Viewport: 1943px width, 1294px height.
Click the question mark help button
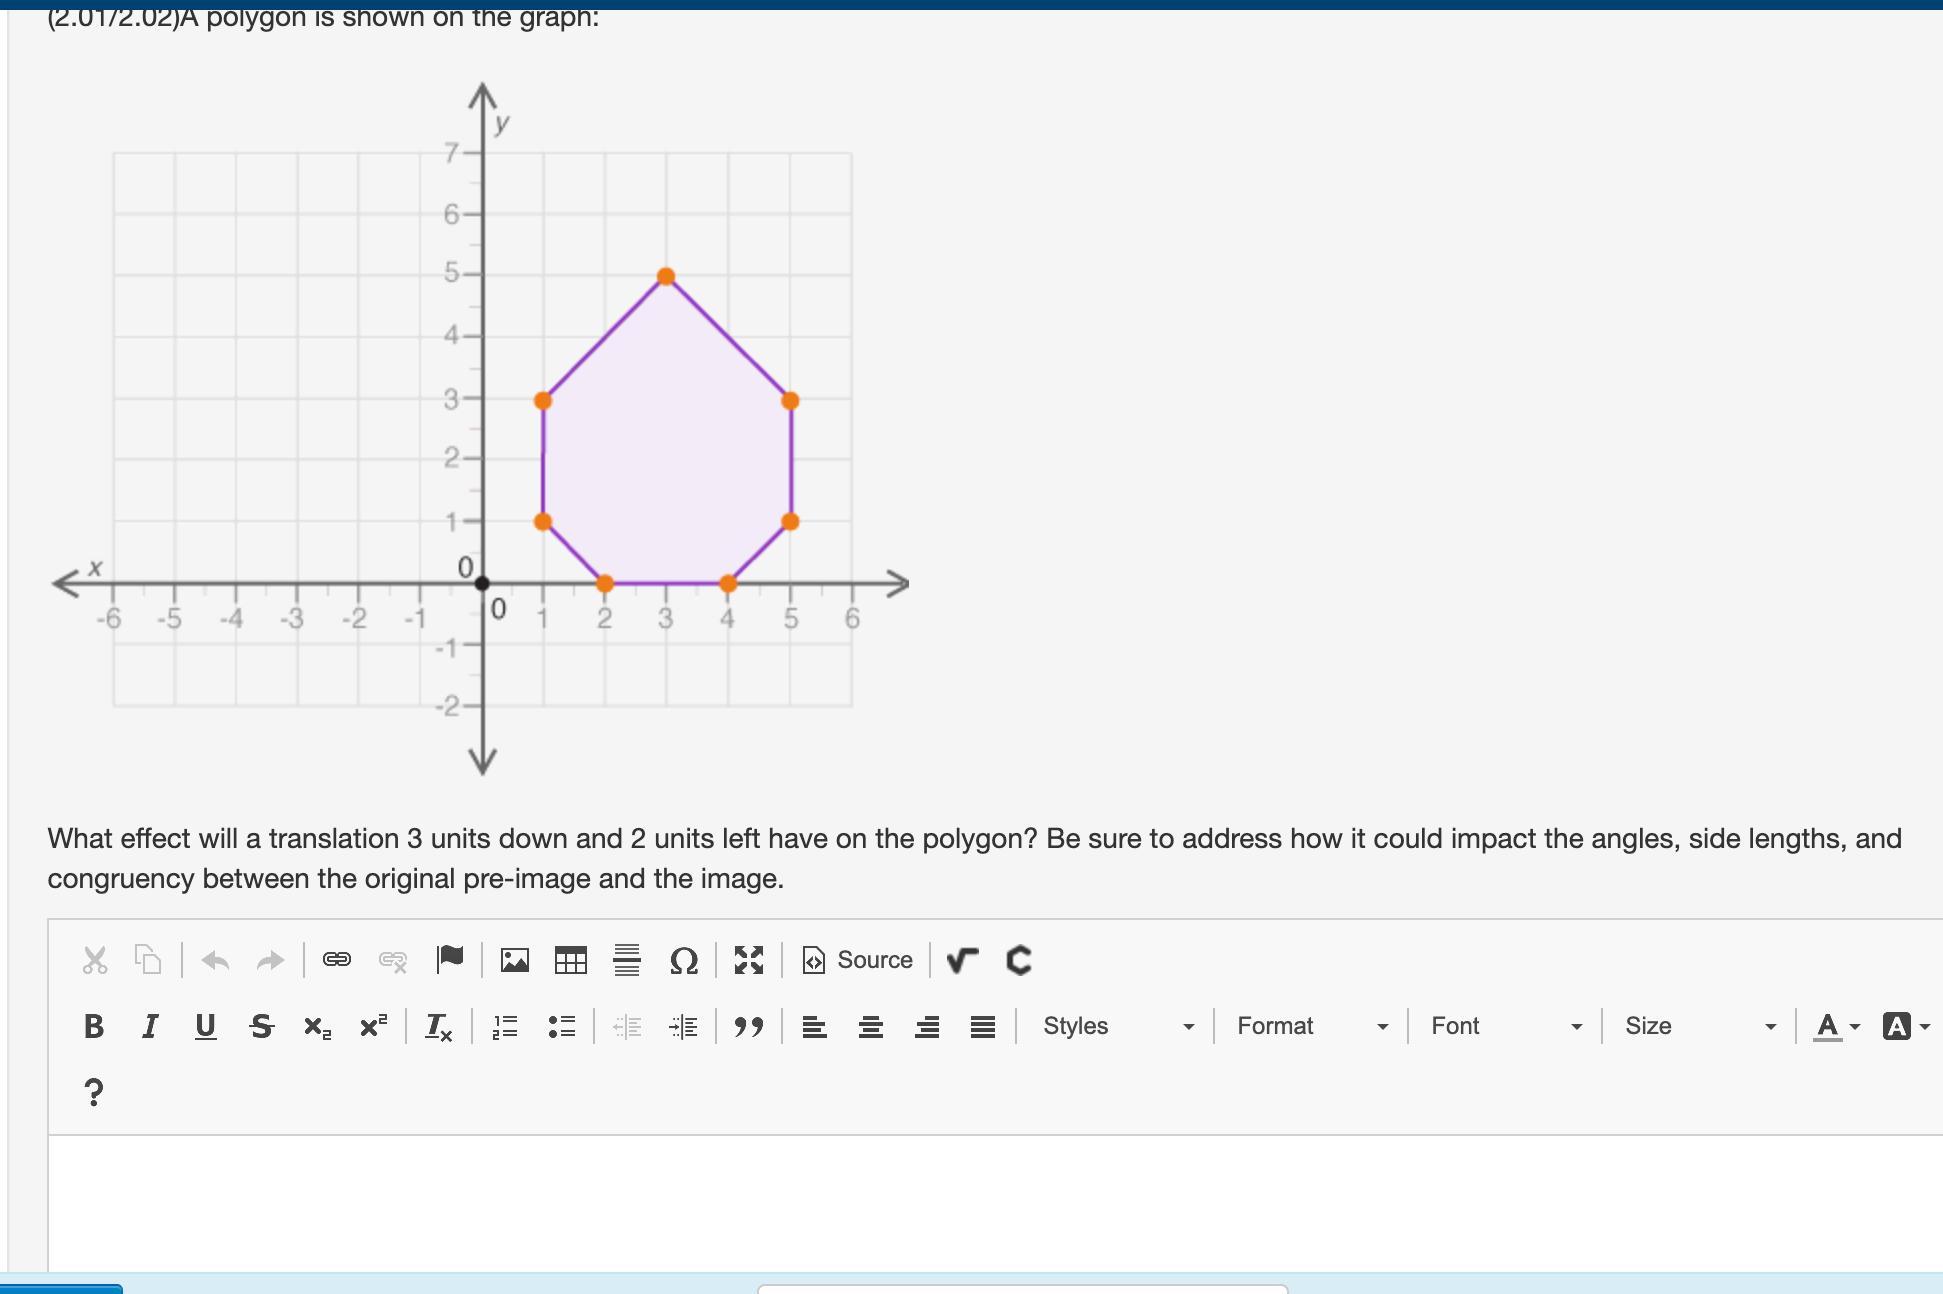pyautogui.click(x=93, y=1092)
